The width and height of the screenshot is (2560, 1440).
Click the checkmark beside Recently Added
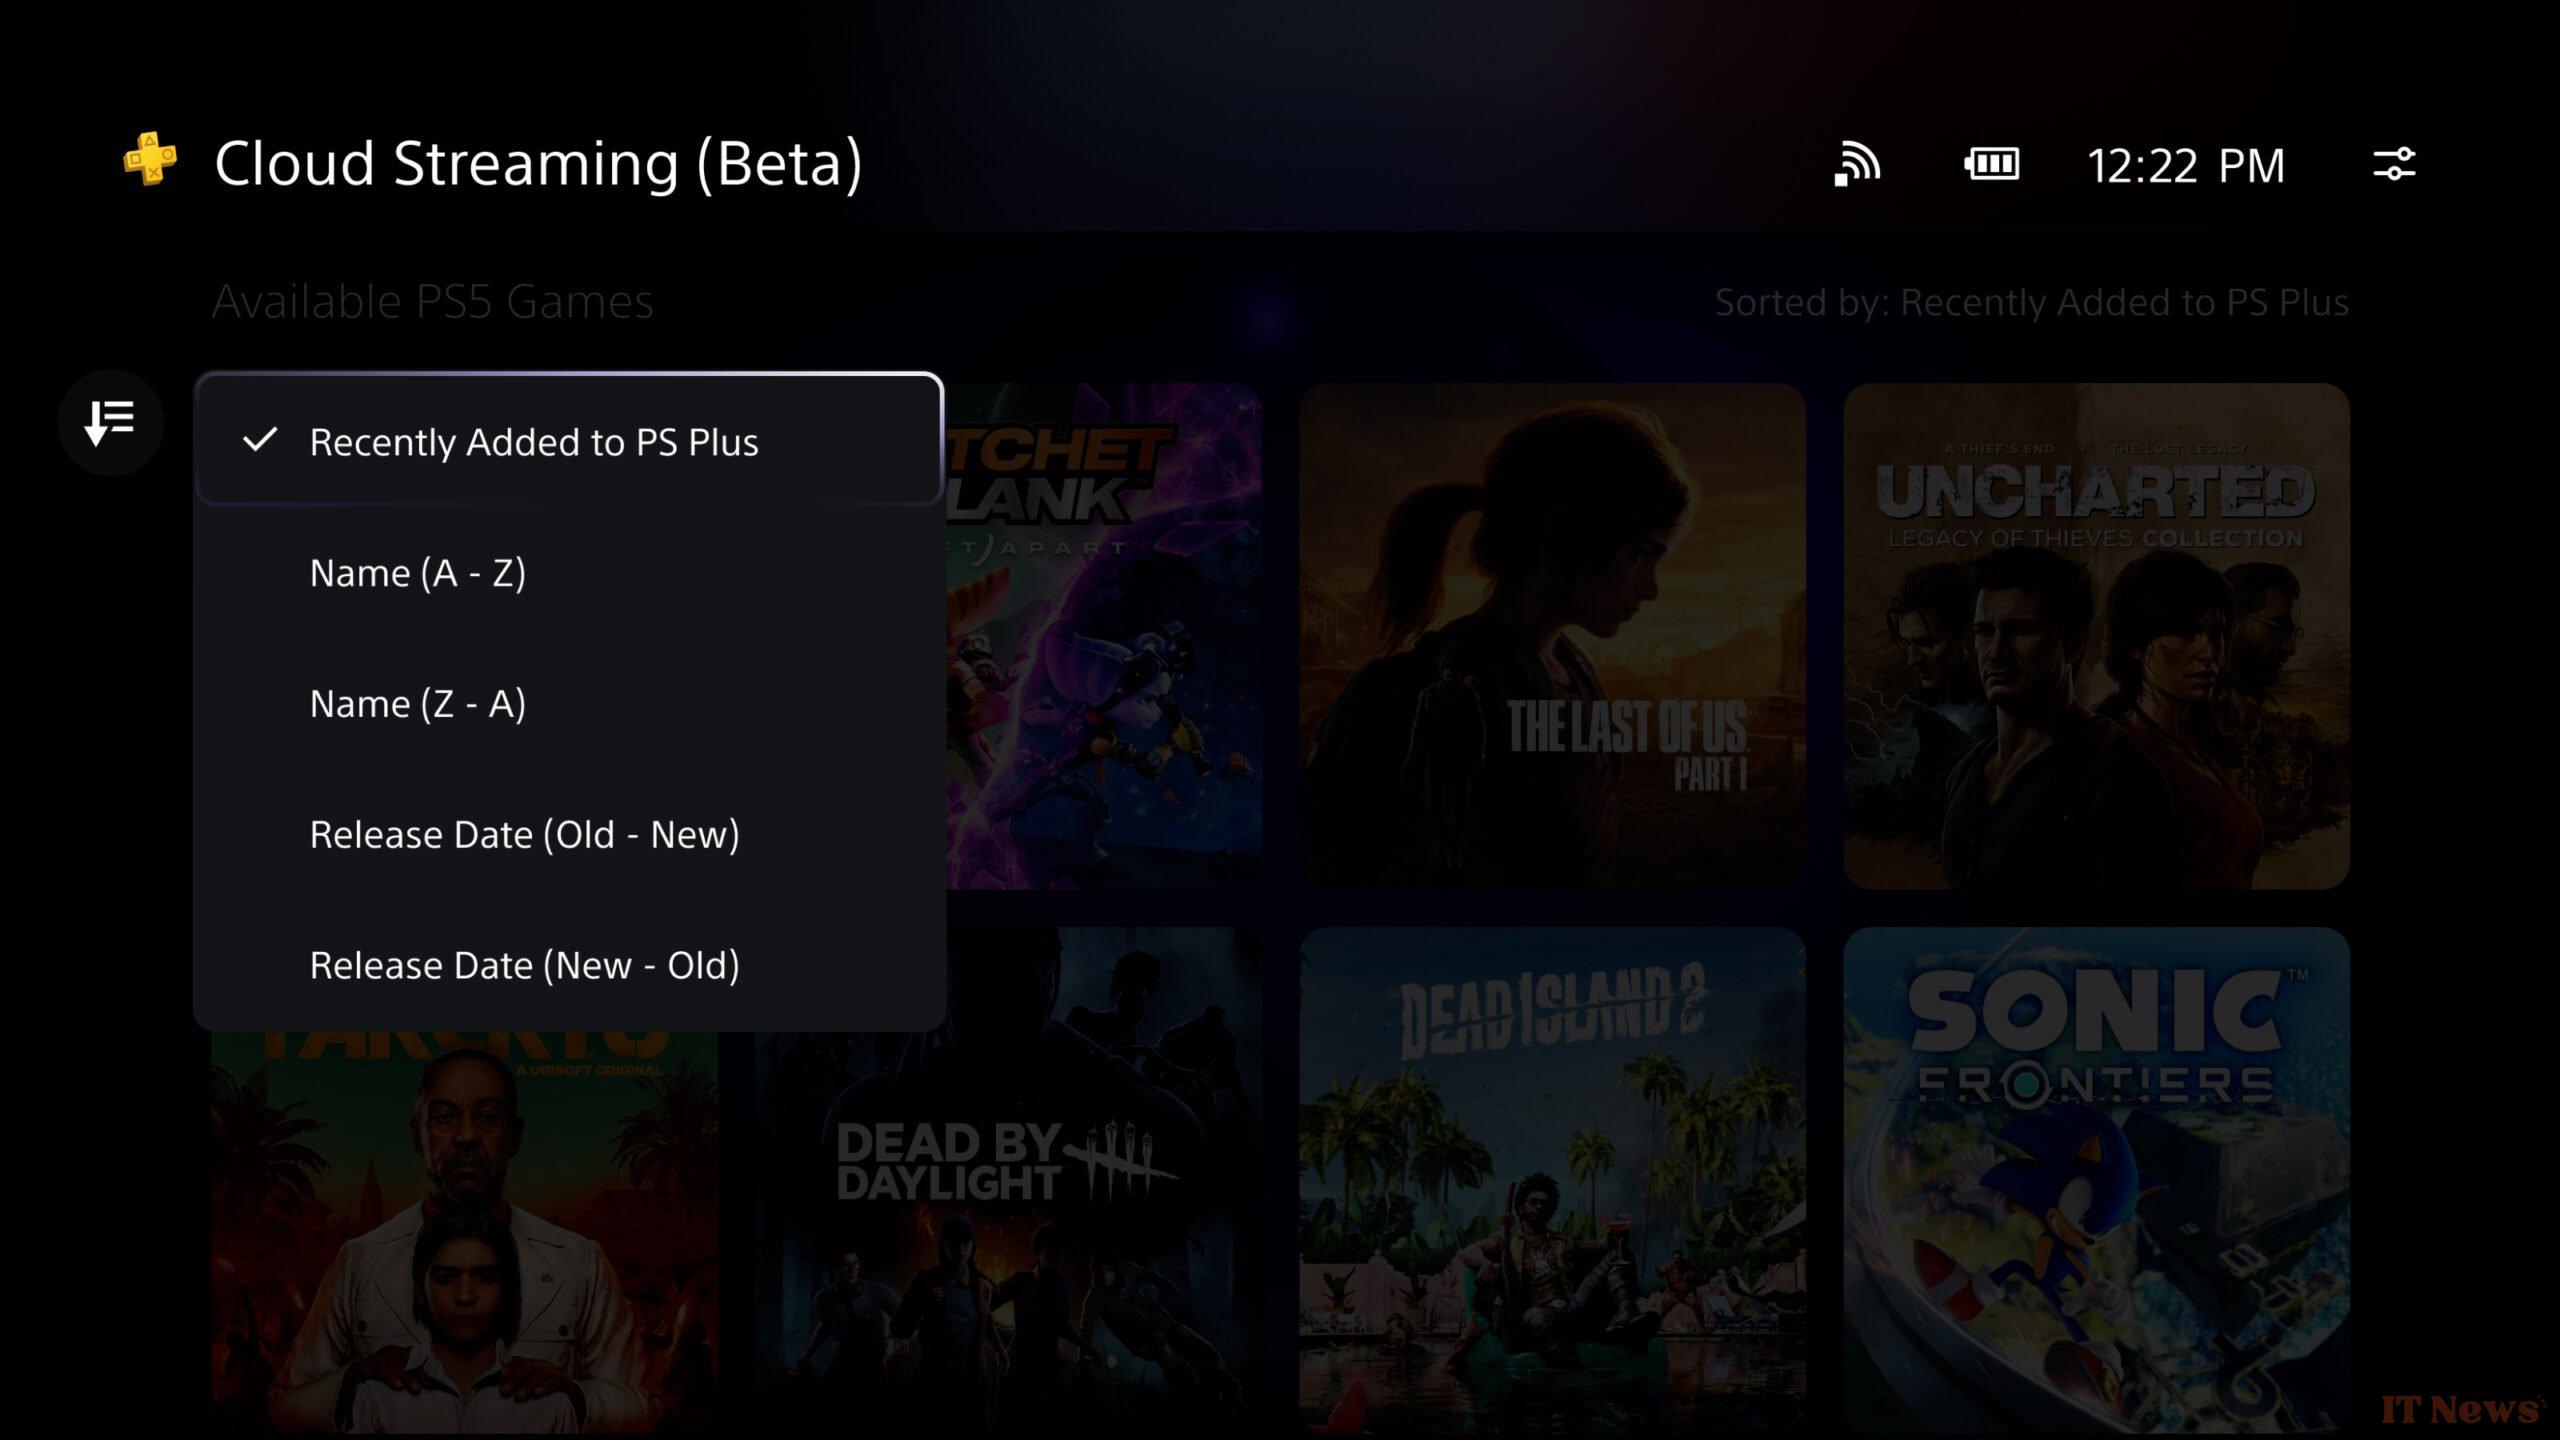260,440
